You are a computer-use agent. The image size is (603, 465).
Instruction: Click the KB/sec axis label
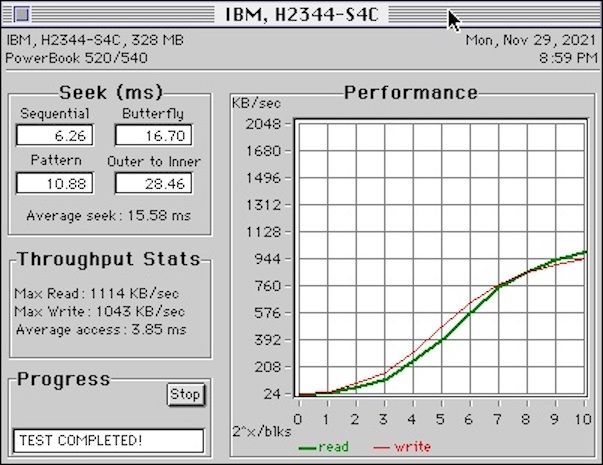[x=256, y=103]
